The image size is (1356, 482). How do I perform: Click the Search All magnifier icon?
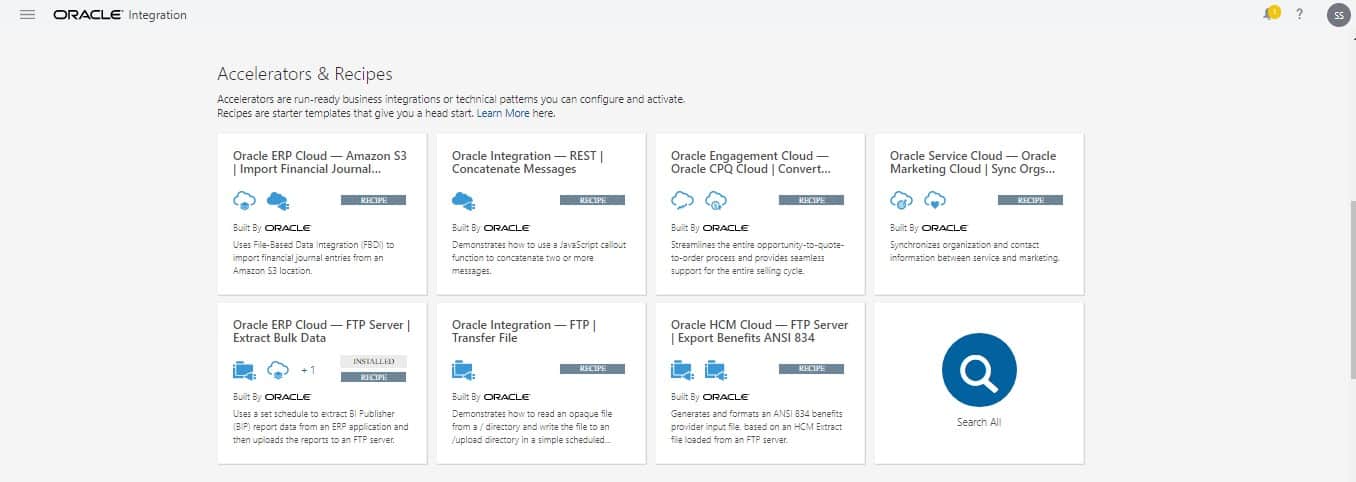click(x=978, y=370)
